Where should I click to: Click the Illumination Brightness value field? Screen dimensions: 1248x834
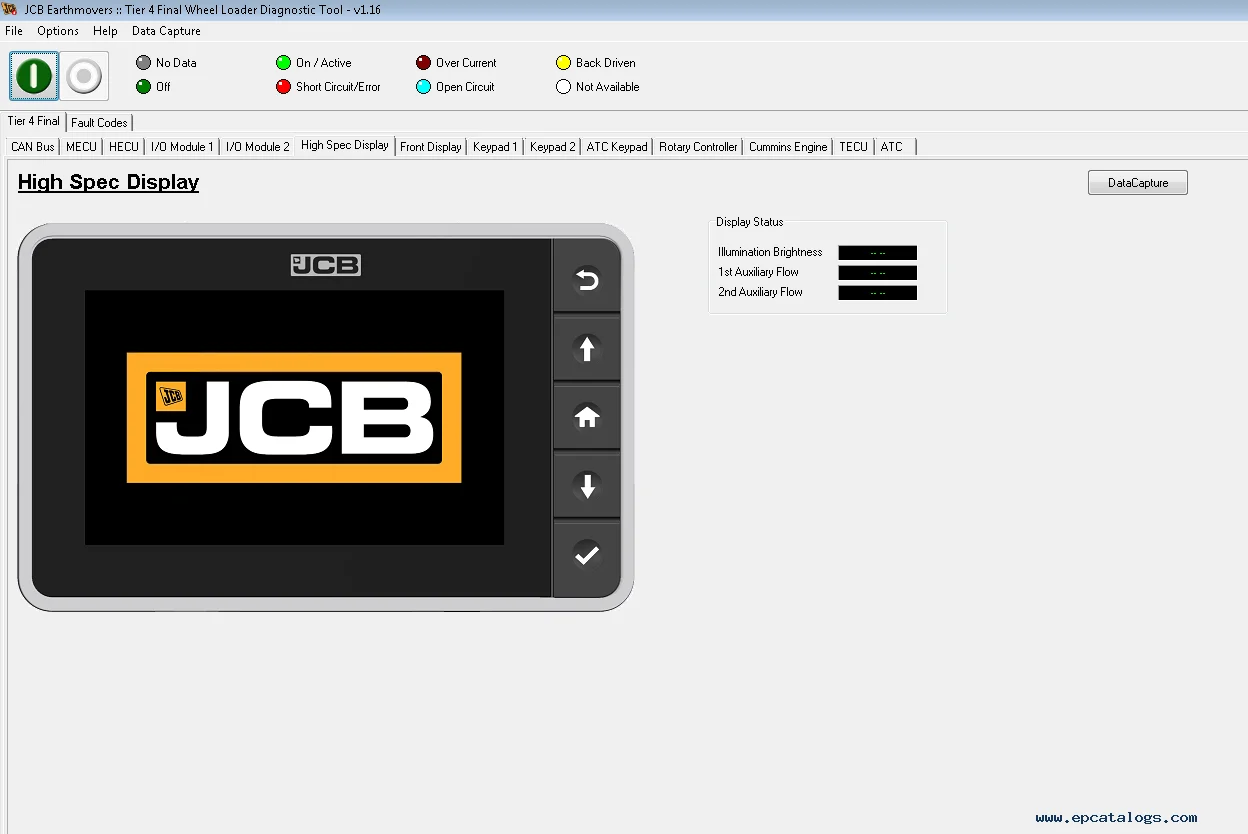point(877,252)
